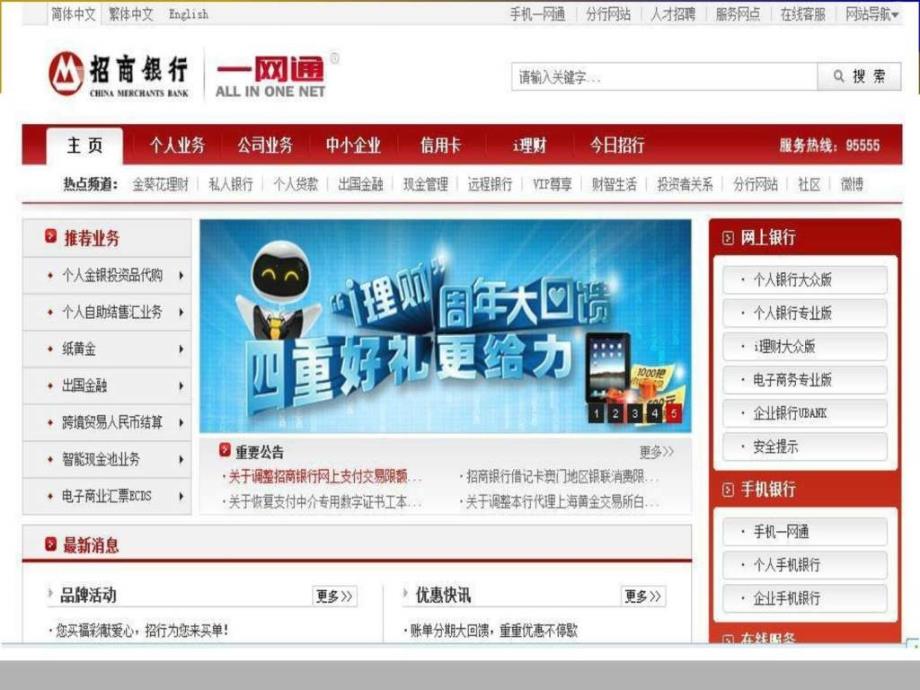920x690 pixels.
Task: Click the square icon beside 网上银行
Action: pyautogui.click(x=728, y=238)
